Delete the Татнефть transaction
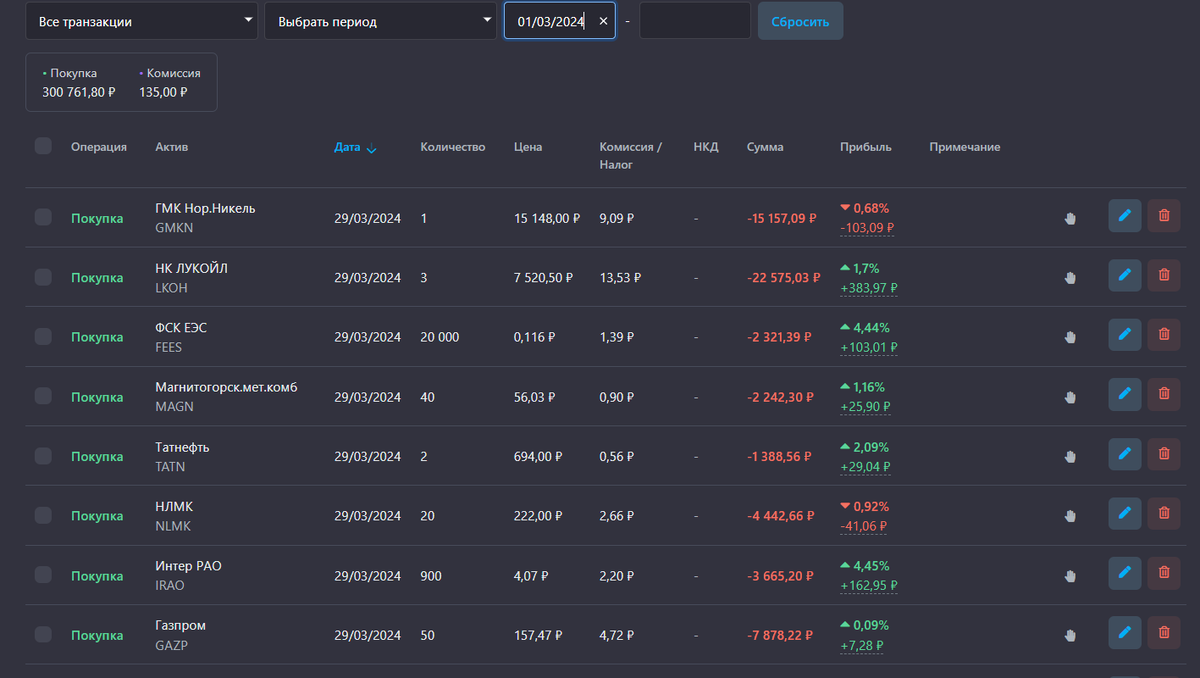This screenshot has height=678, width=1200. click(x=1164, y=454)
